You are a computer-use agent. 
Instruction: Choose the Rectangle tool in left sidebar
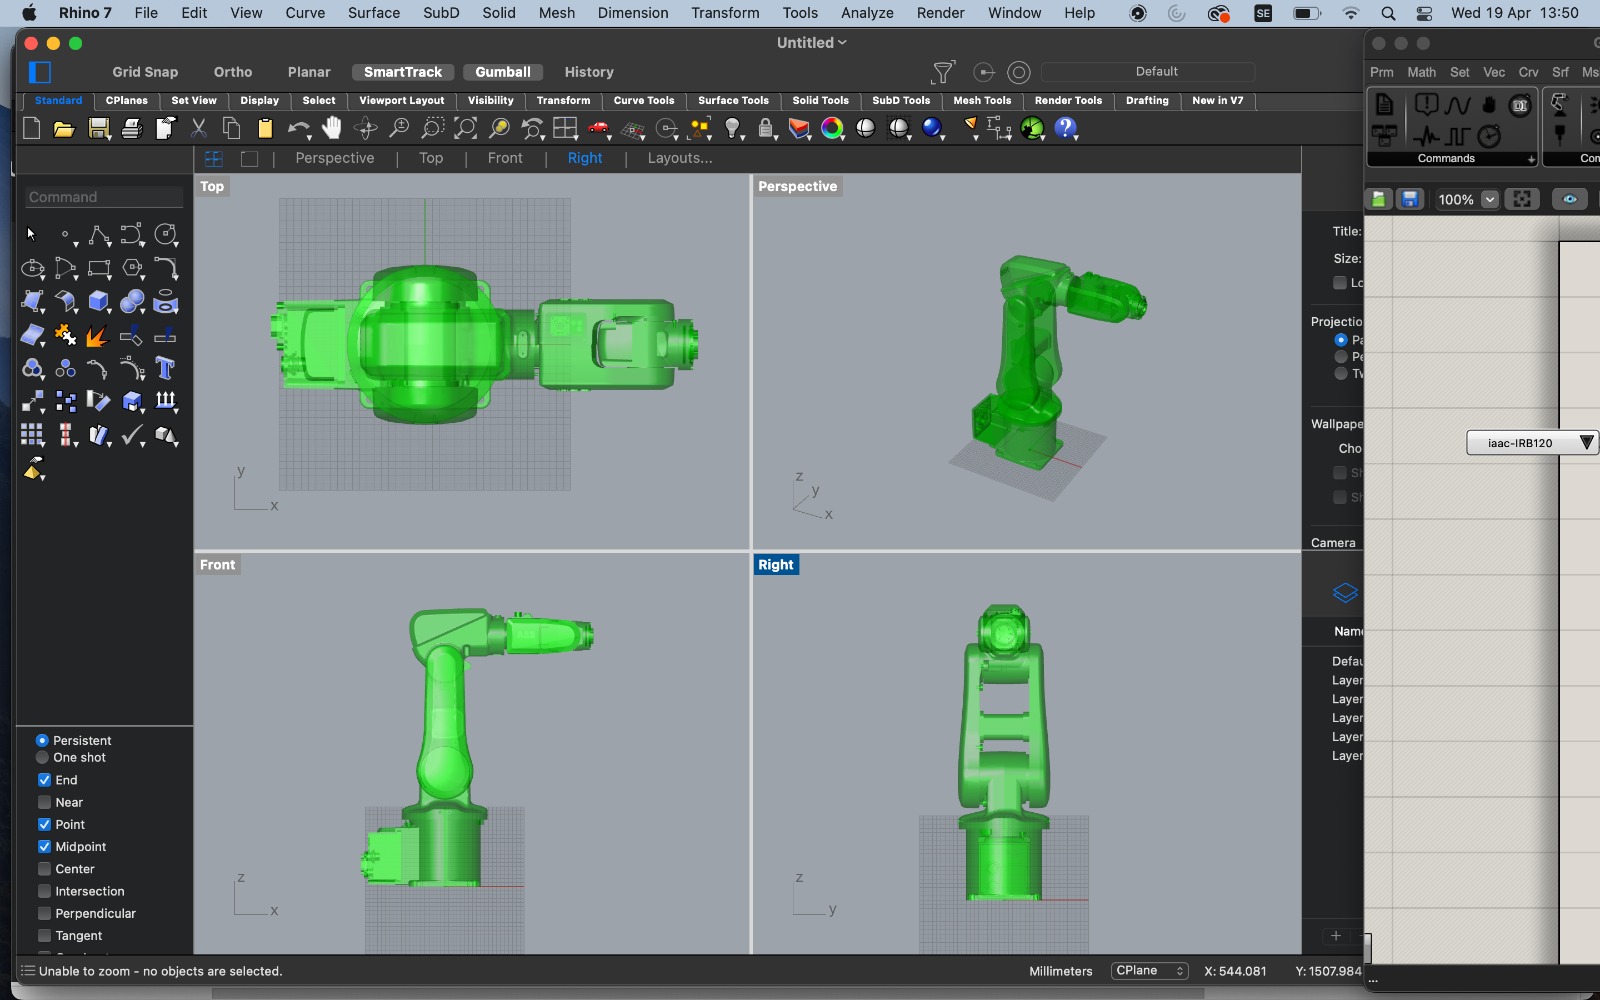pos(99,269)
